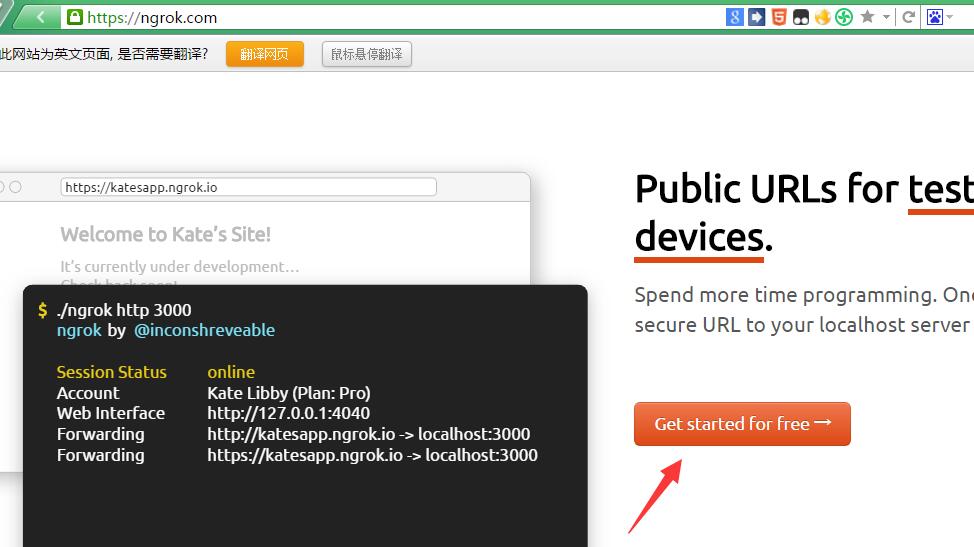This screenshot has width=974, height=547.
Task: Click 'It's currently under development…' text
Action: pyautogui.click(x=180, y=266)
